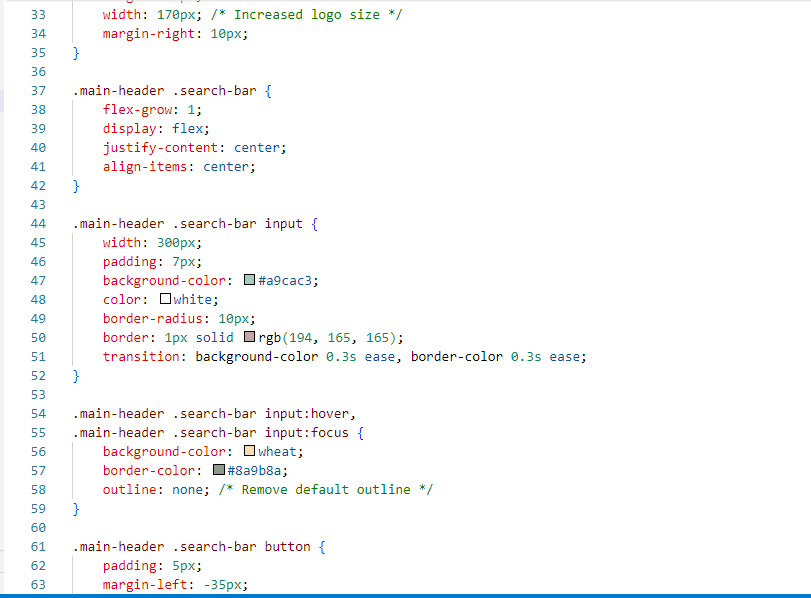Click the '.search-bar input' selector on line 44

pyautogui.click(x=237, y=223)
